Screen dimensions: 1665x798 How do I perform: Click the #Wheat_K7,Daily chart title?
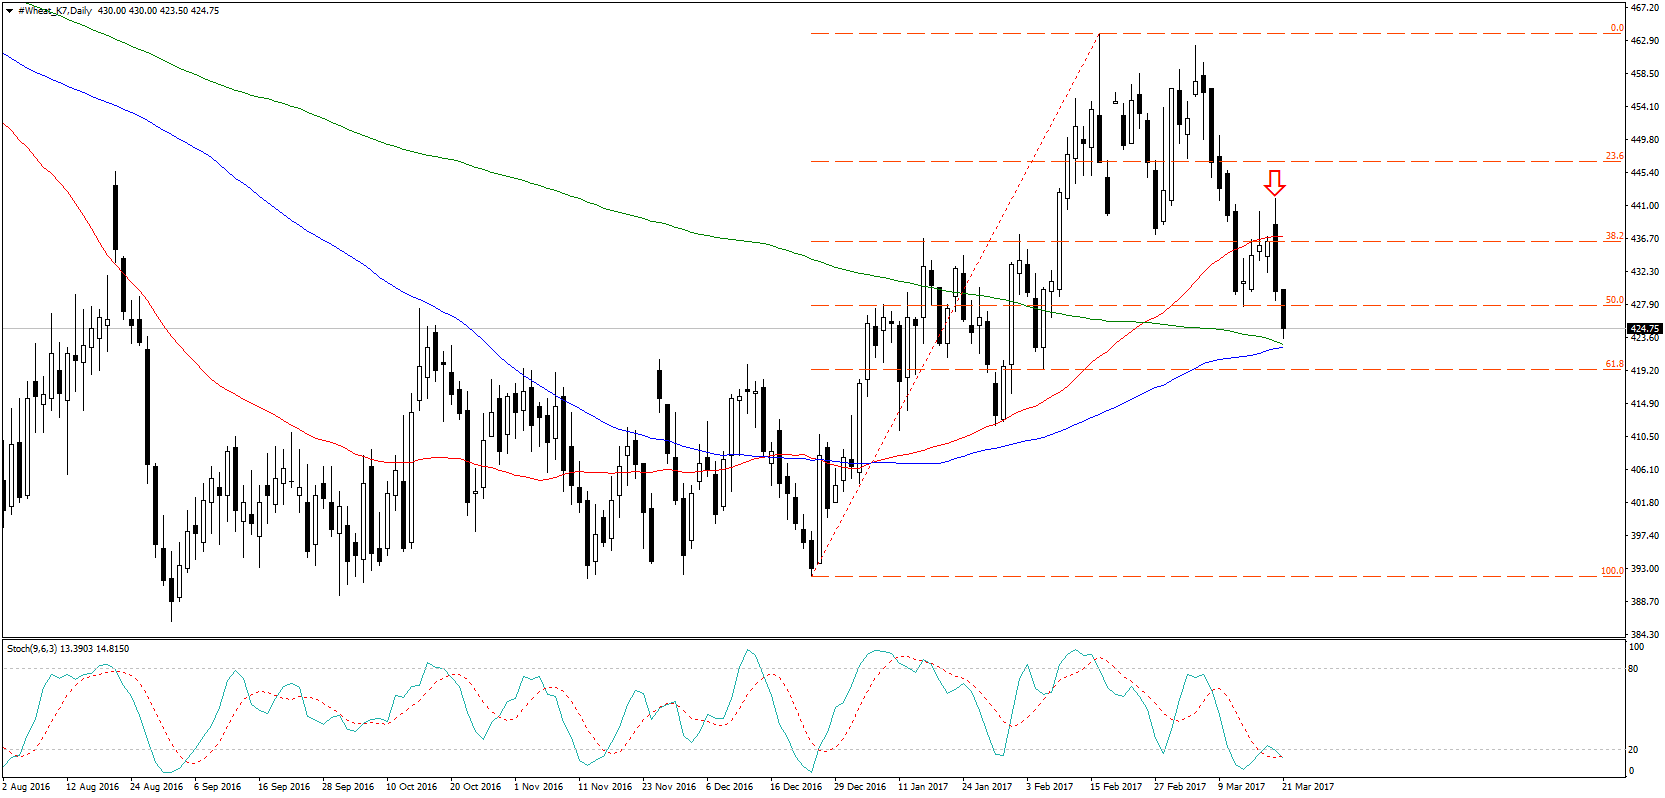pyautogui.click(x=55, y=11)
